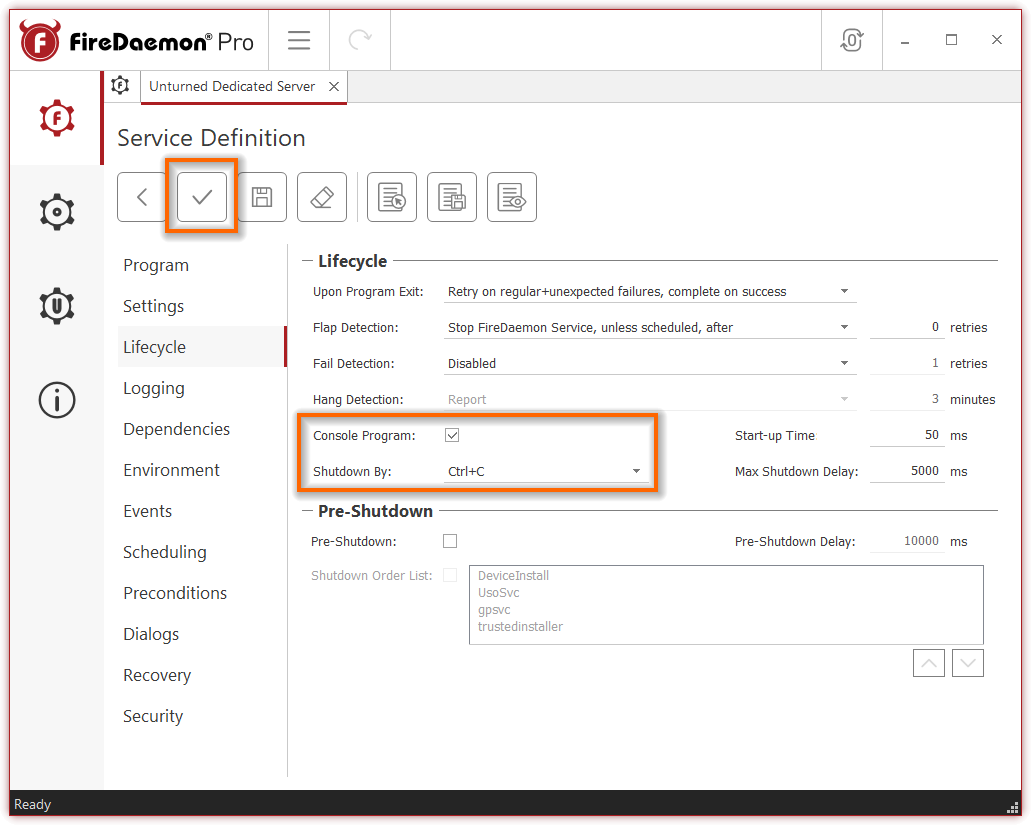This screenshot has width=1031, height=825.
Task: Move list item up with arrow button
Action: tap(928, 663)
